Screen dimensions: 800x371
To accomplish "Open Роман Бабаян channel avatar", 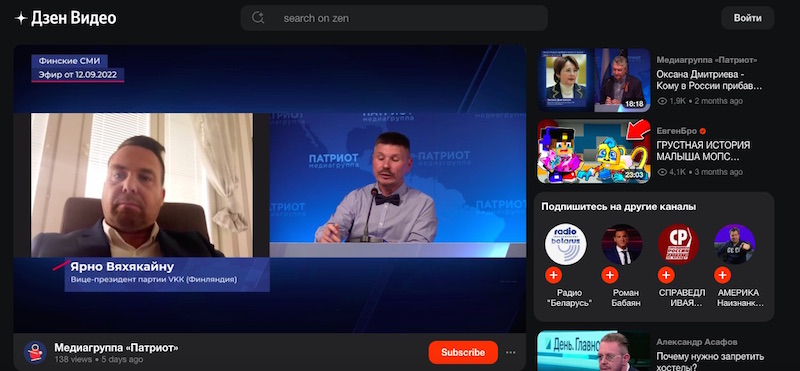I will point(621,244).
